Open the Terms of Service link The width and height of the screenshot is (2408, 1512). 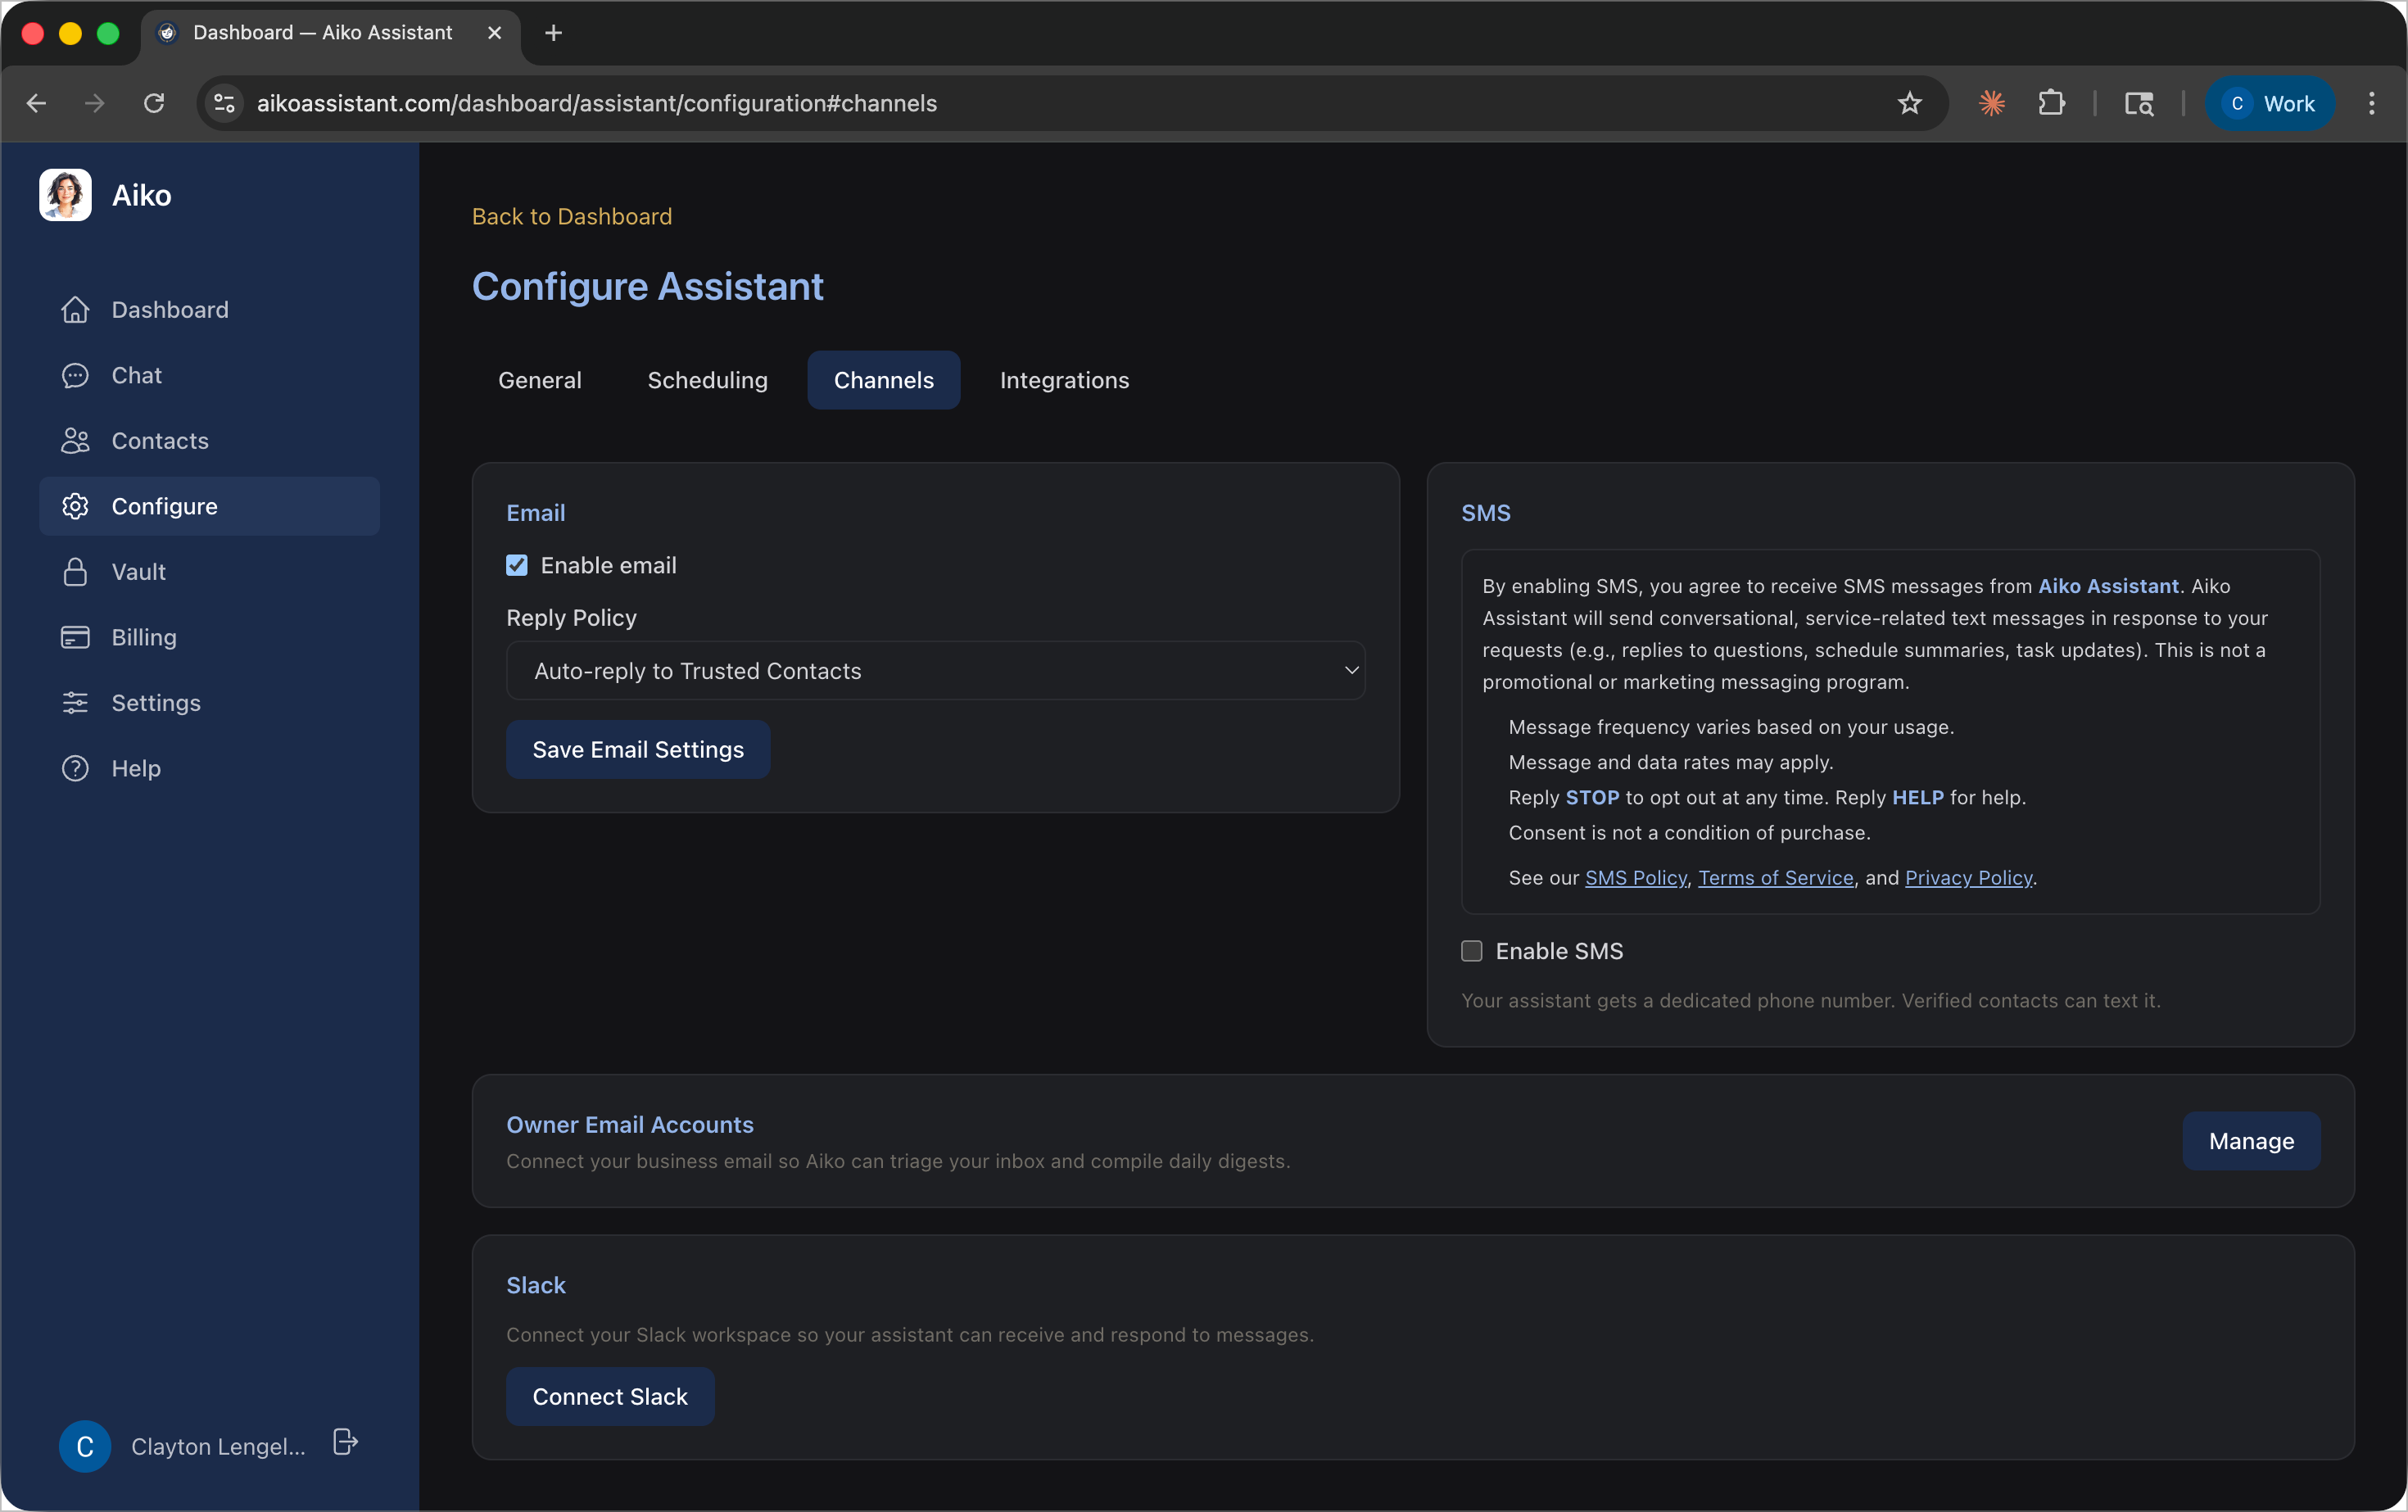click(1775, 878)
